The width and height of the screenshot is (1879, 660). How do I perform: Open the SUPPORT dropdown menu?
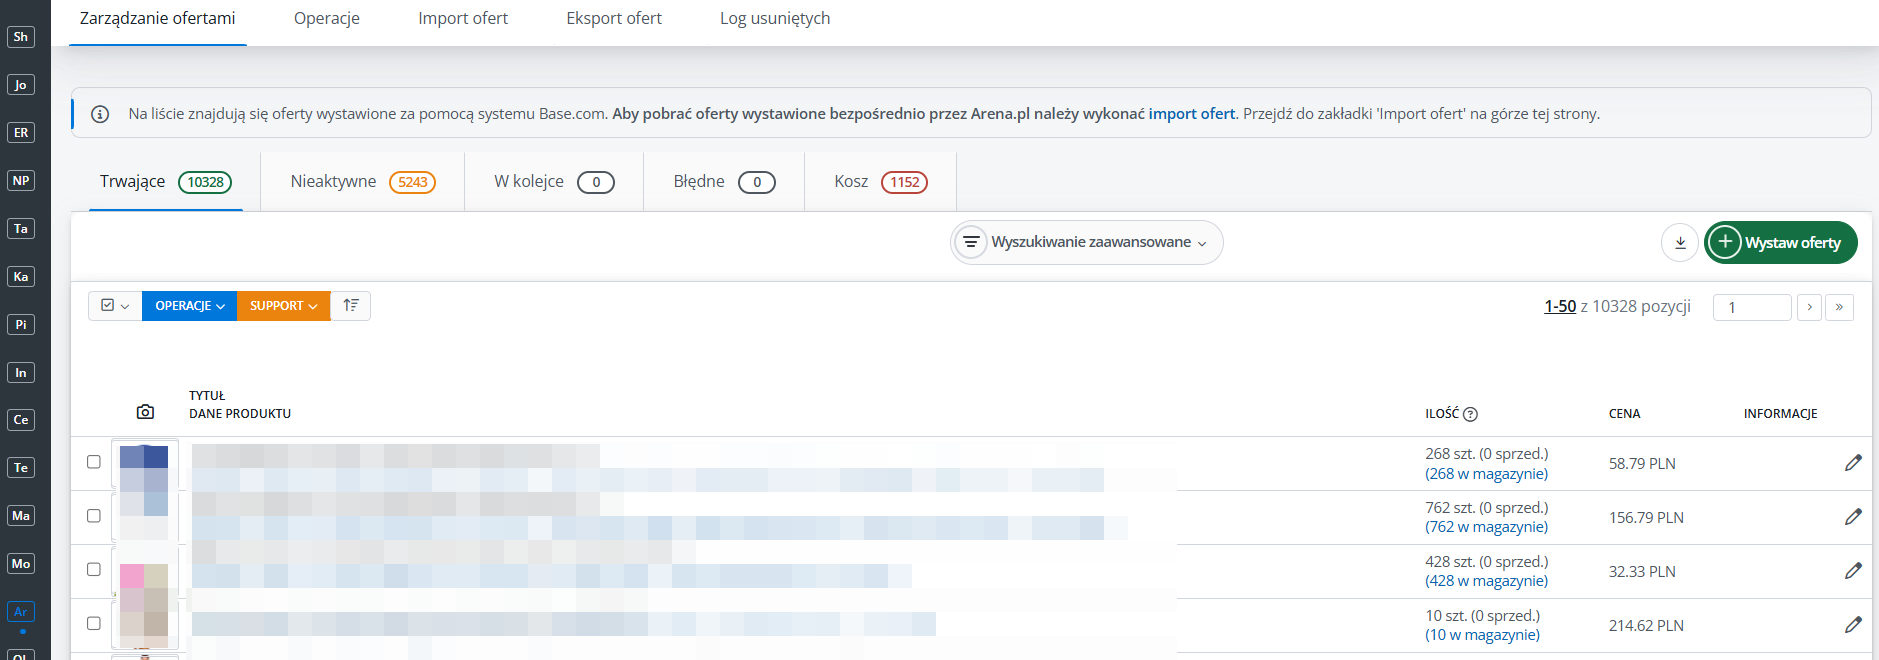click(283, 306)
